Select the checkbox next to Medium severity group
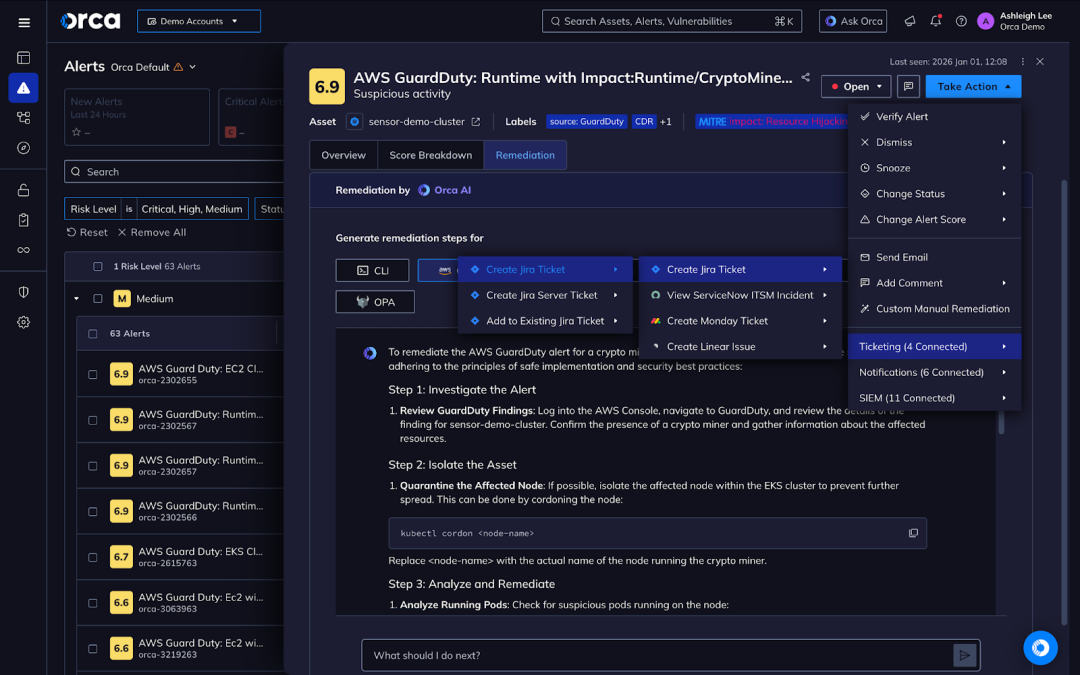Screen dimensions: 1080x675 pos(96,298)
